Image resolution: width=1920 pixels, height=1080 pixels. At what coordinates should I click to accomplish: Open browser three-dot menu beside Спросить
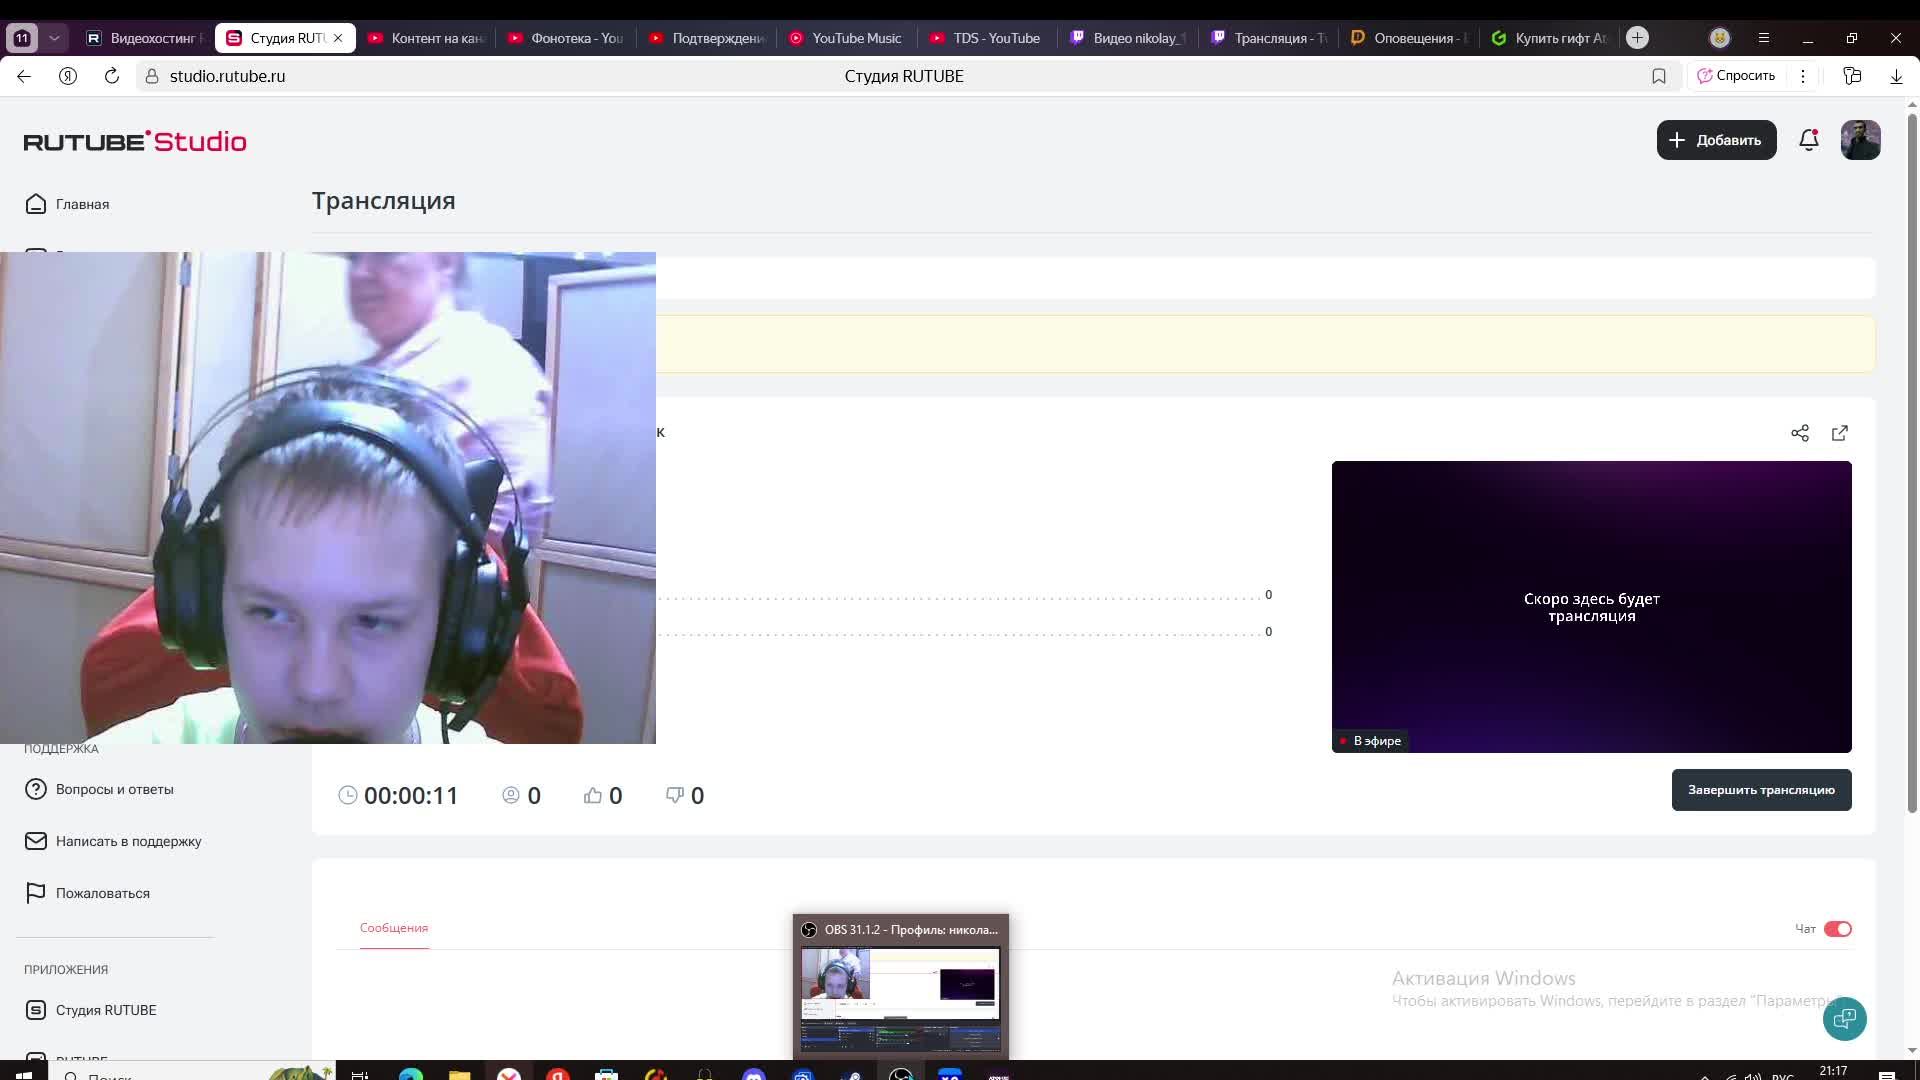pyautogui.click(x=1803, y=76)
